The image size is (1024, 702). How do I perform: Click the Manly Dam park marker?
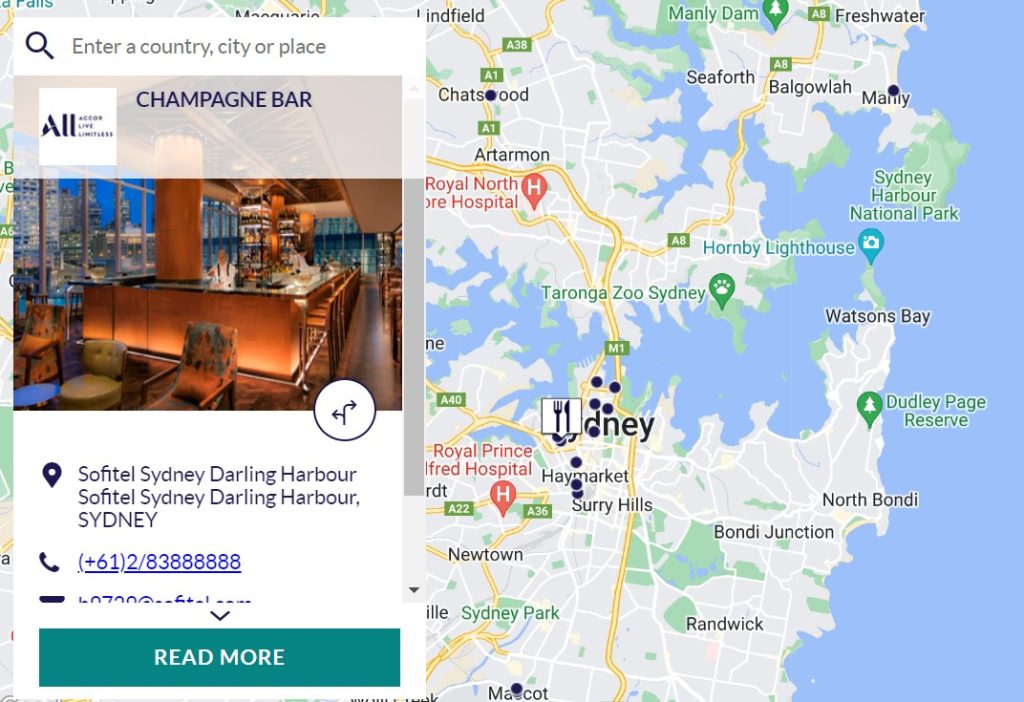[x=775, y=13]
